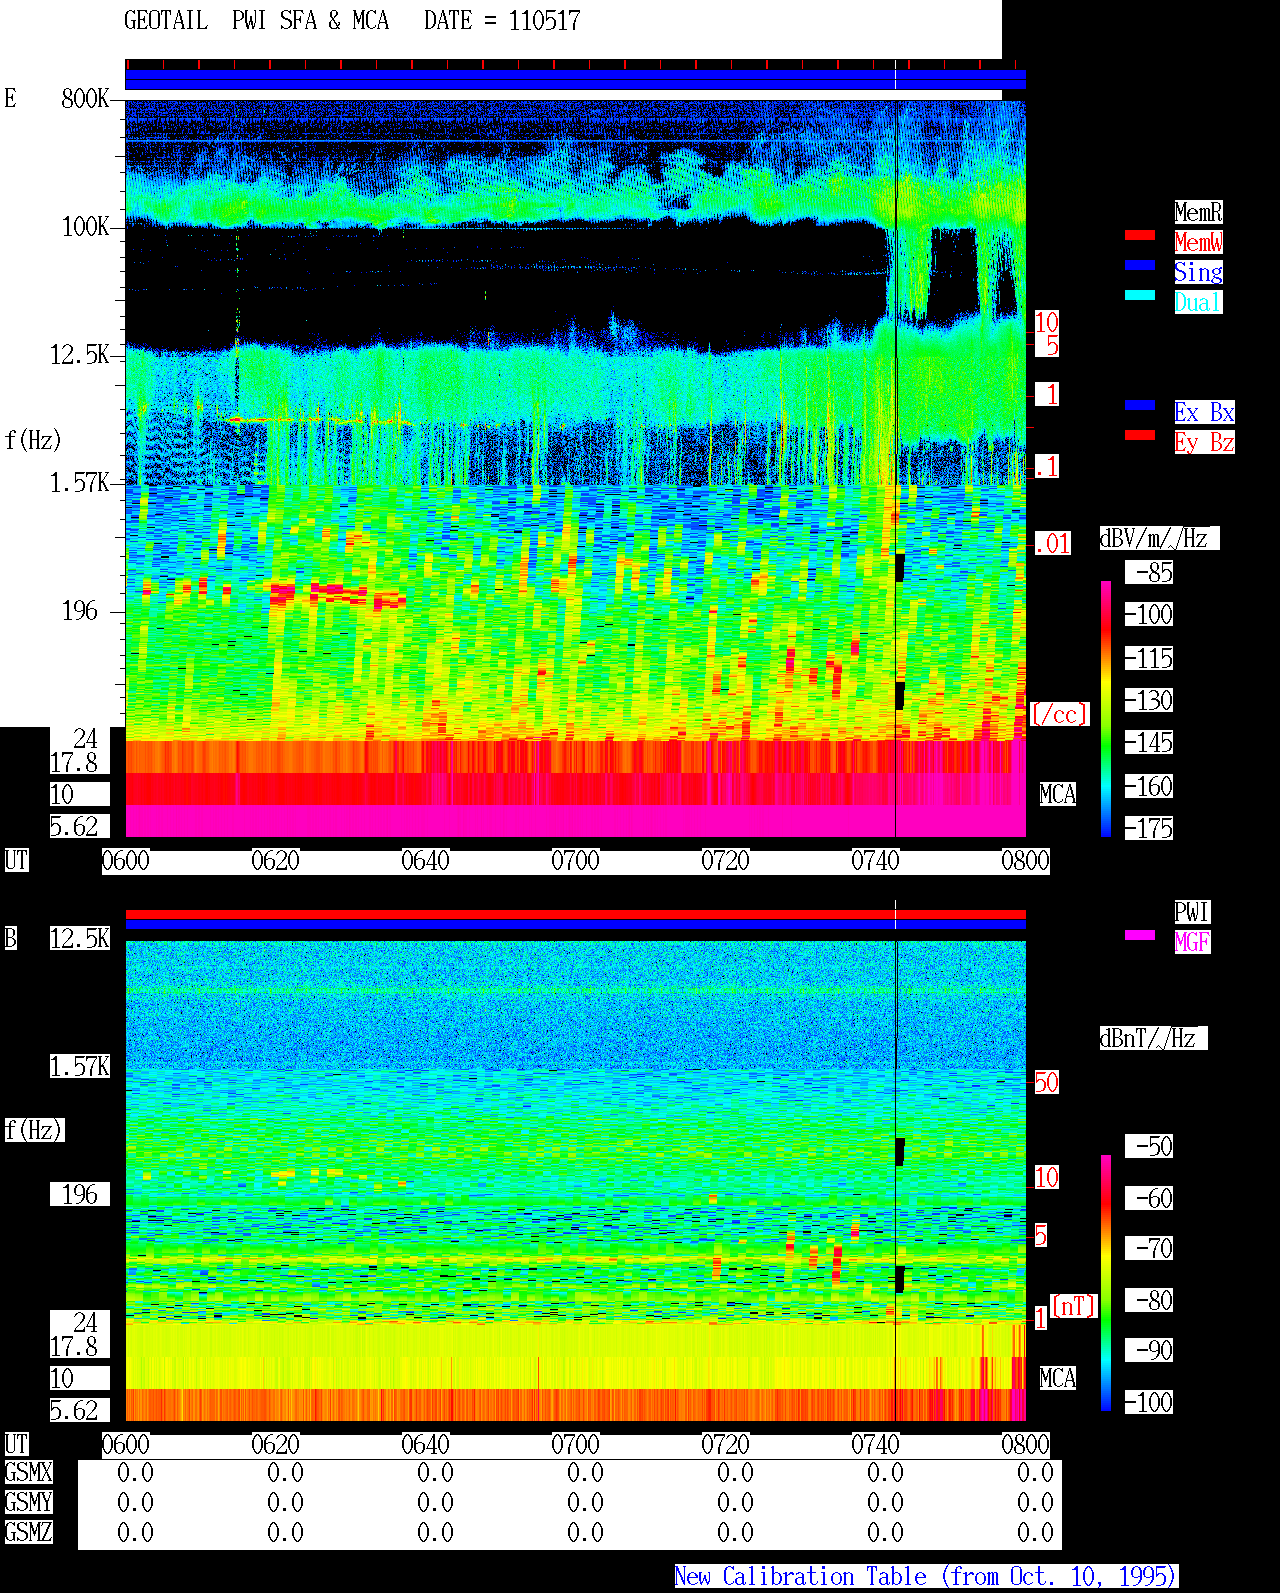Click the 'E' electric panel label
This screenshot has width=1280, height=1593.
tap(10, 98)
